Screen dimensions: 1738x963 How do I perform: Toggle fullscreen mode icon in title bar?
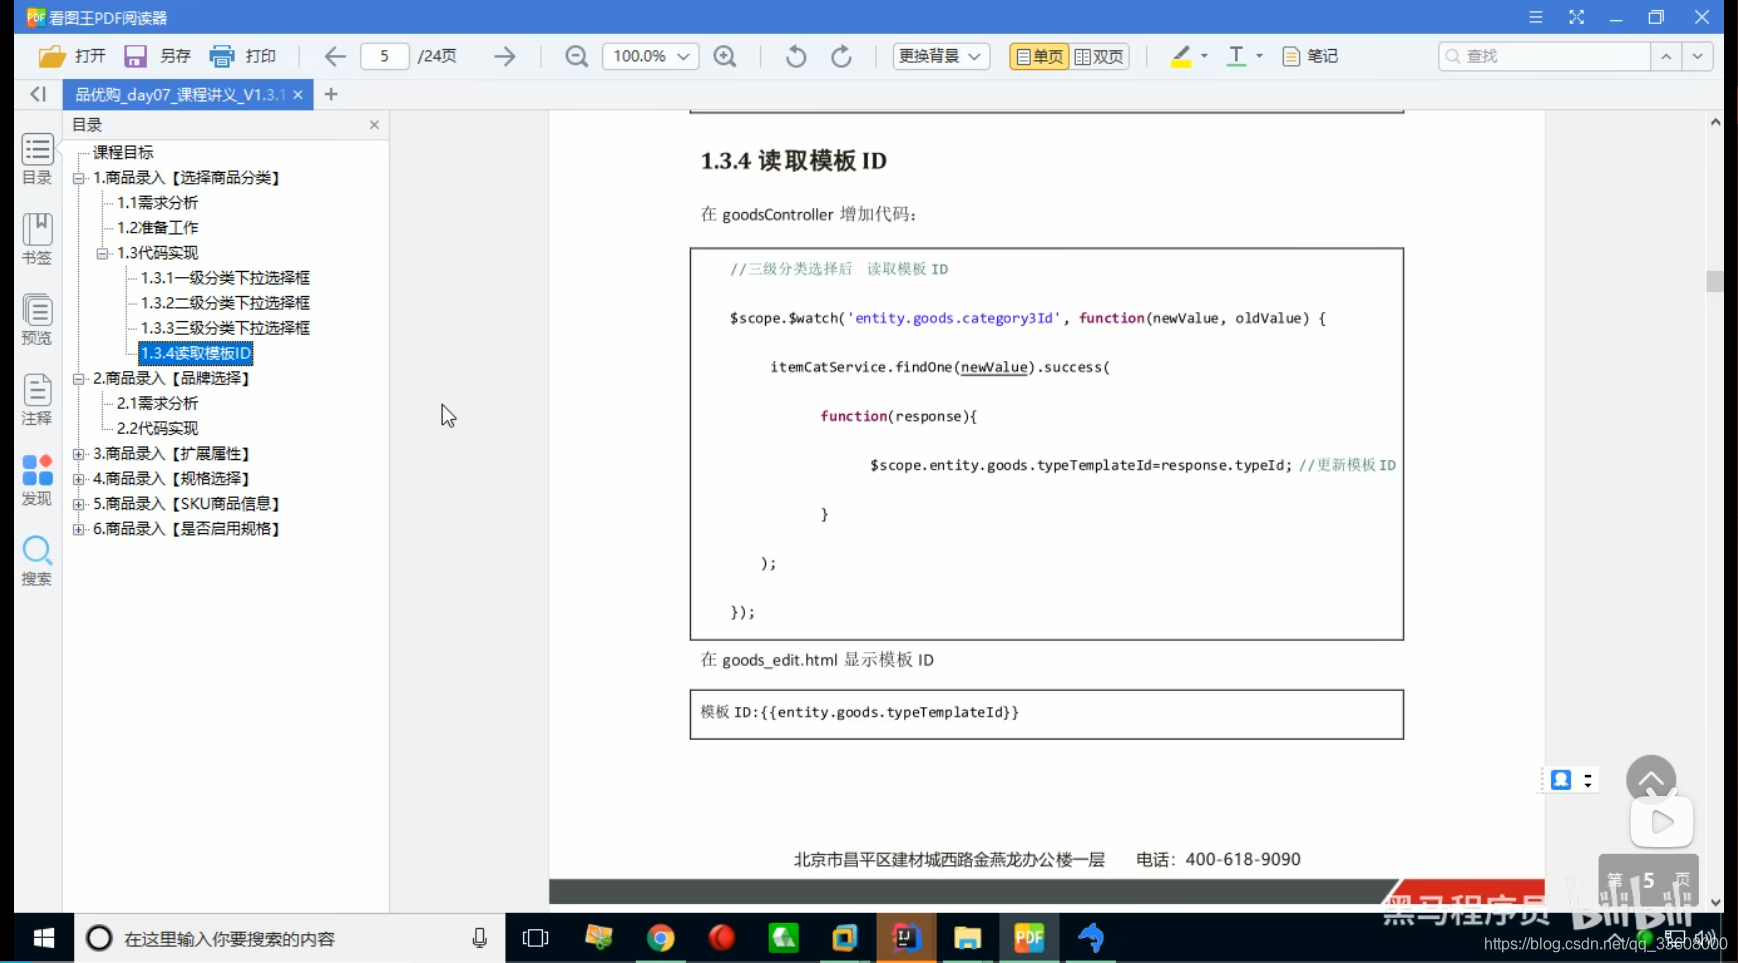point(1576,17)
